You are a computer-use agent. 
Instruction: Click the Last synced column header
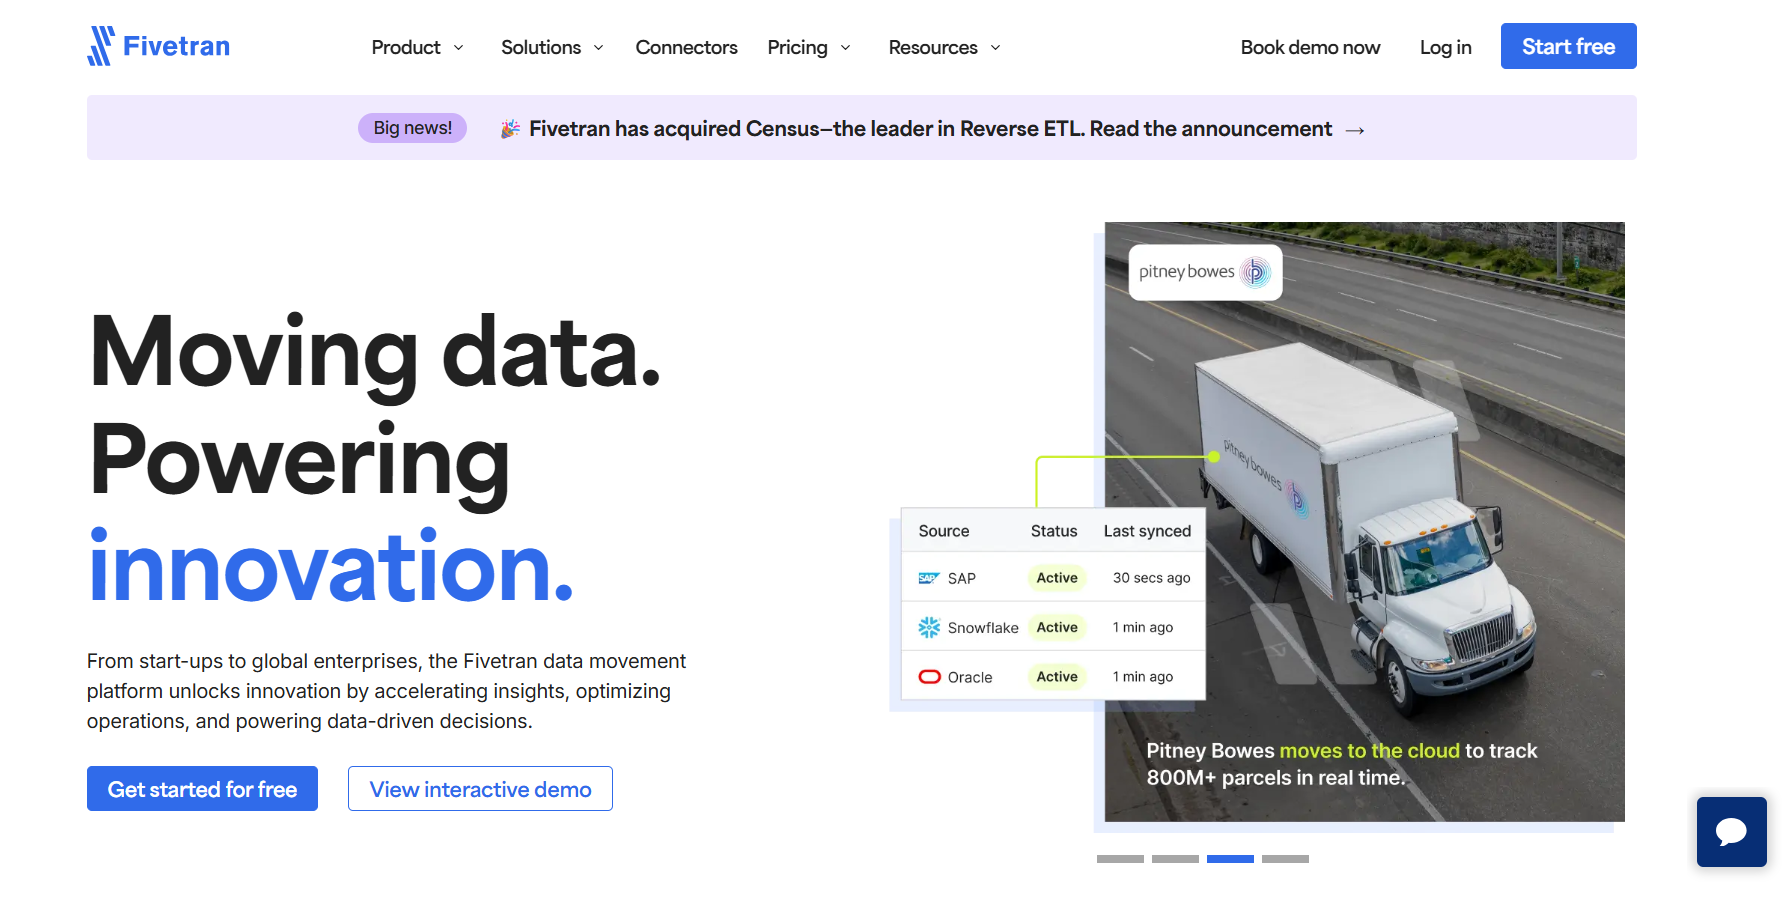pos(1147,531)
